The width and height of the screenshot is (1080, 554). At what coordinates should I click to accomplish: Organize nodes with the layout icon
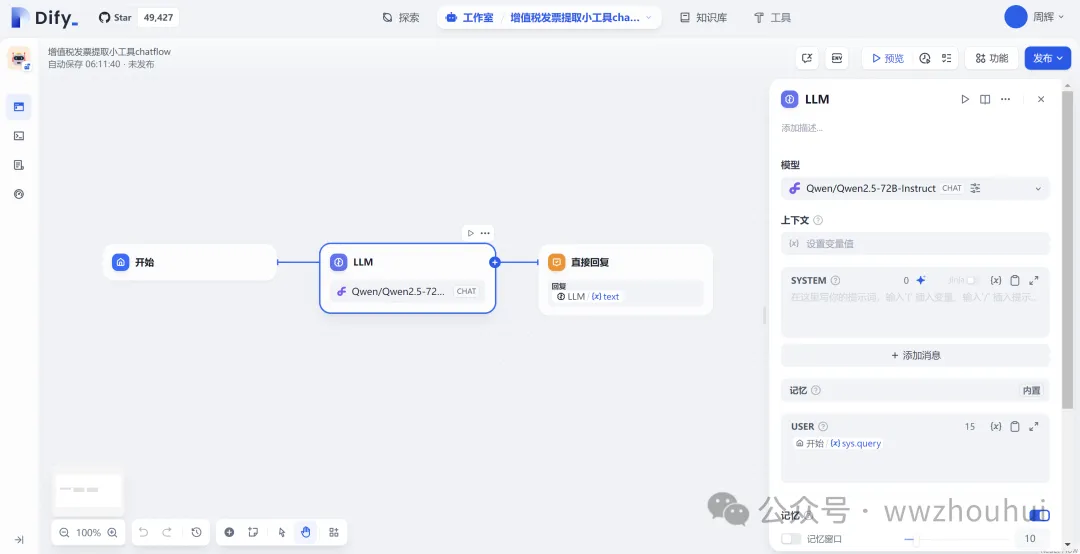coord(334,532)
